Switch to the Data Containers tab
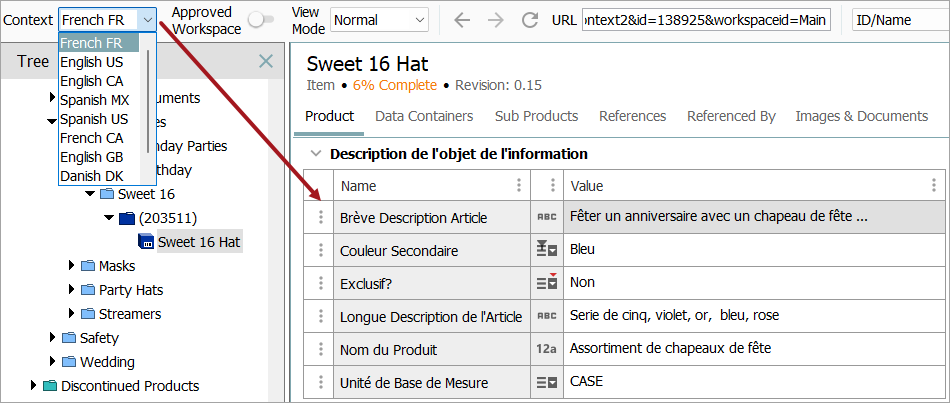Image resolution: width=950 pixels, height=403 pixels. (424, 116)
